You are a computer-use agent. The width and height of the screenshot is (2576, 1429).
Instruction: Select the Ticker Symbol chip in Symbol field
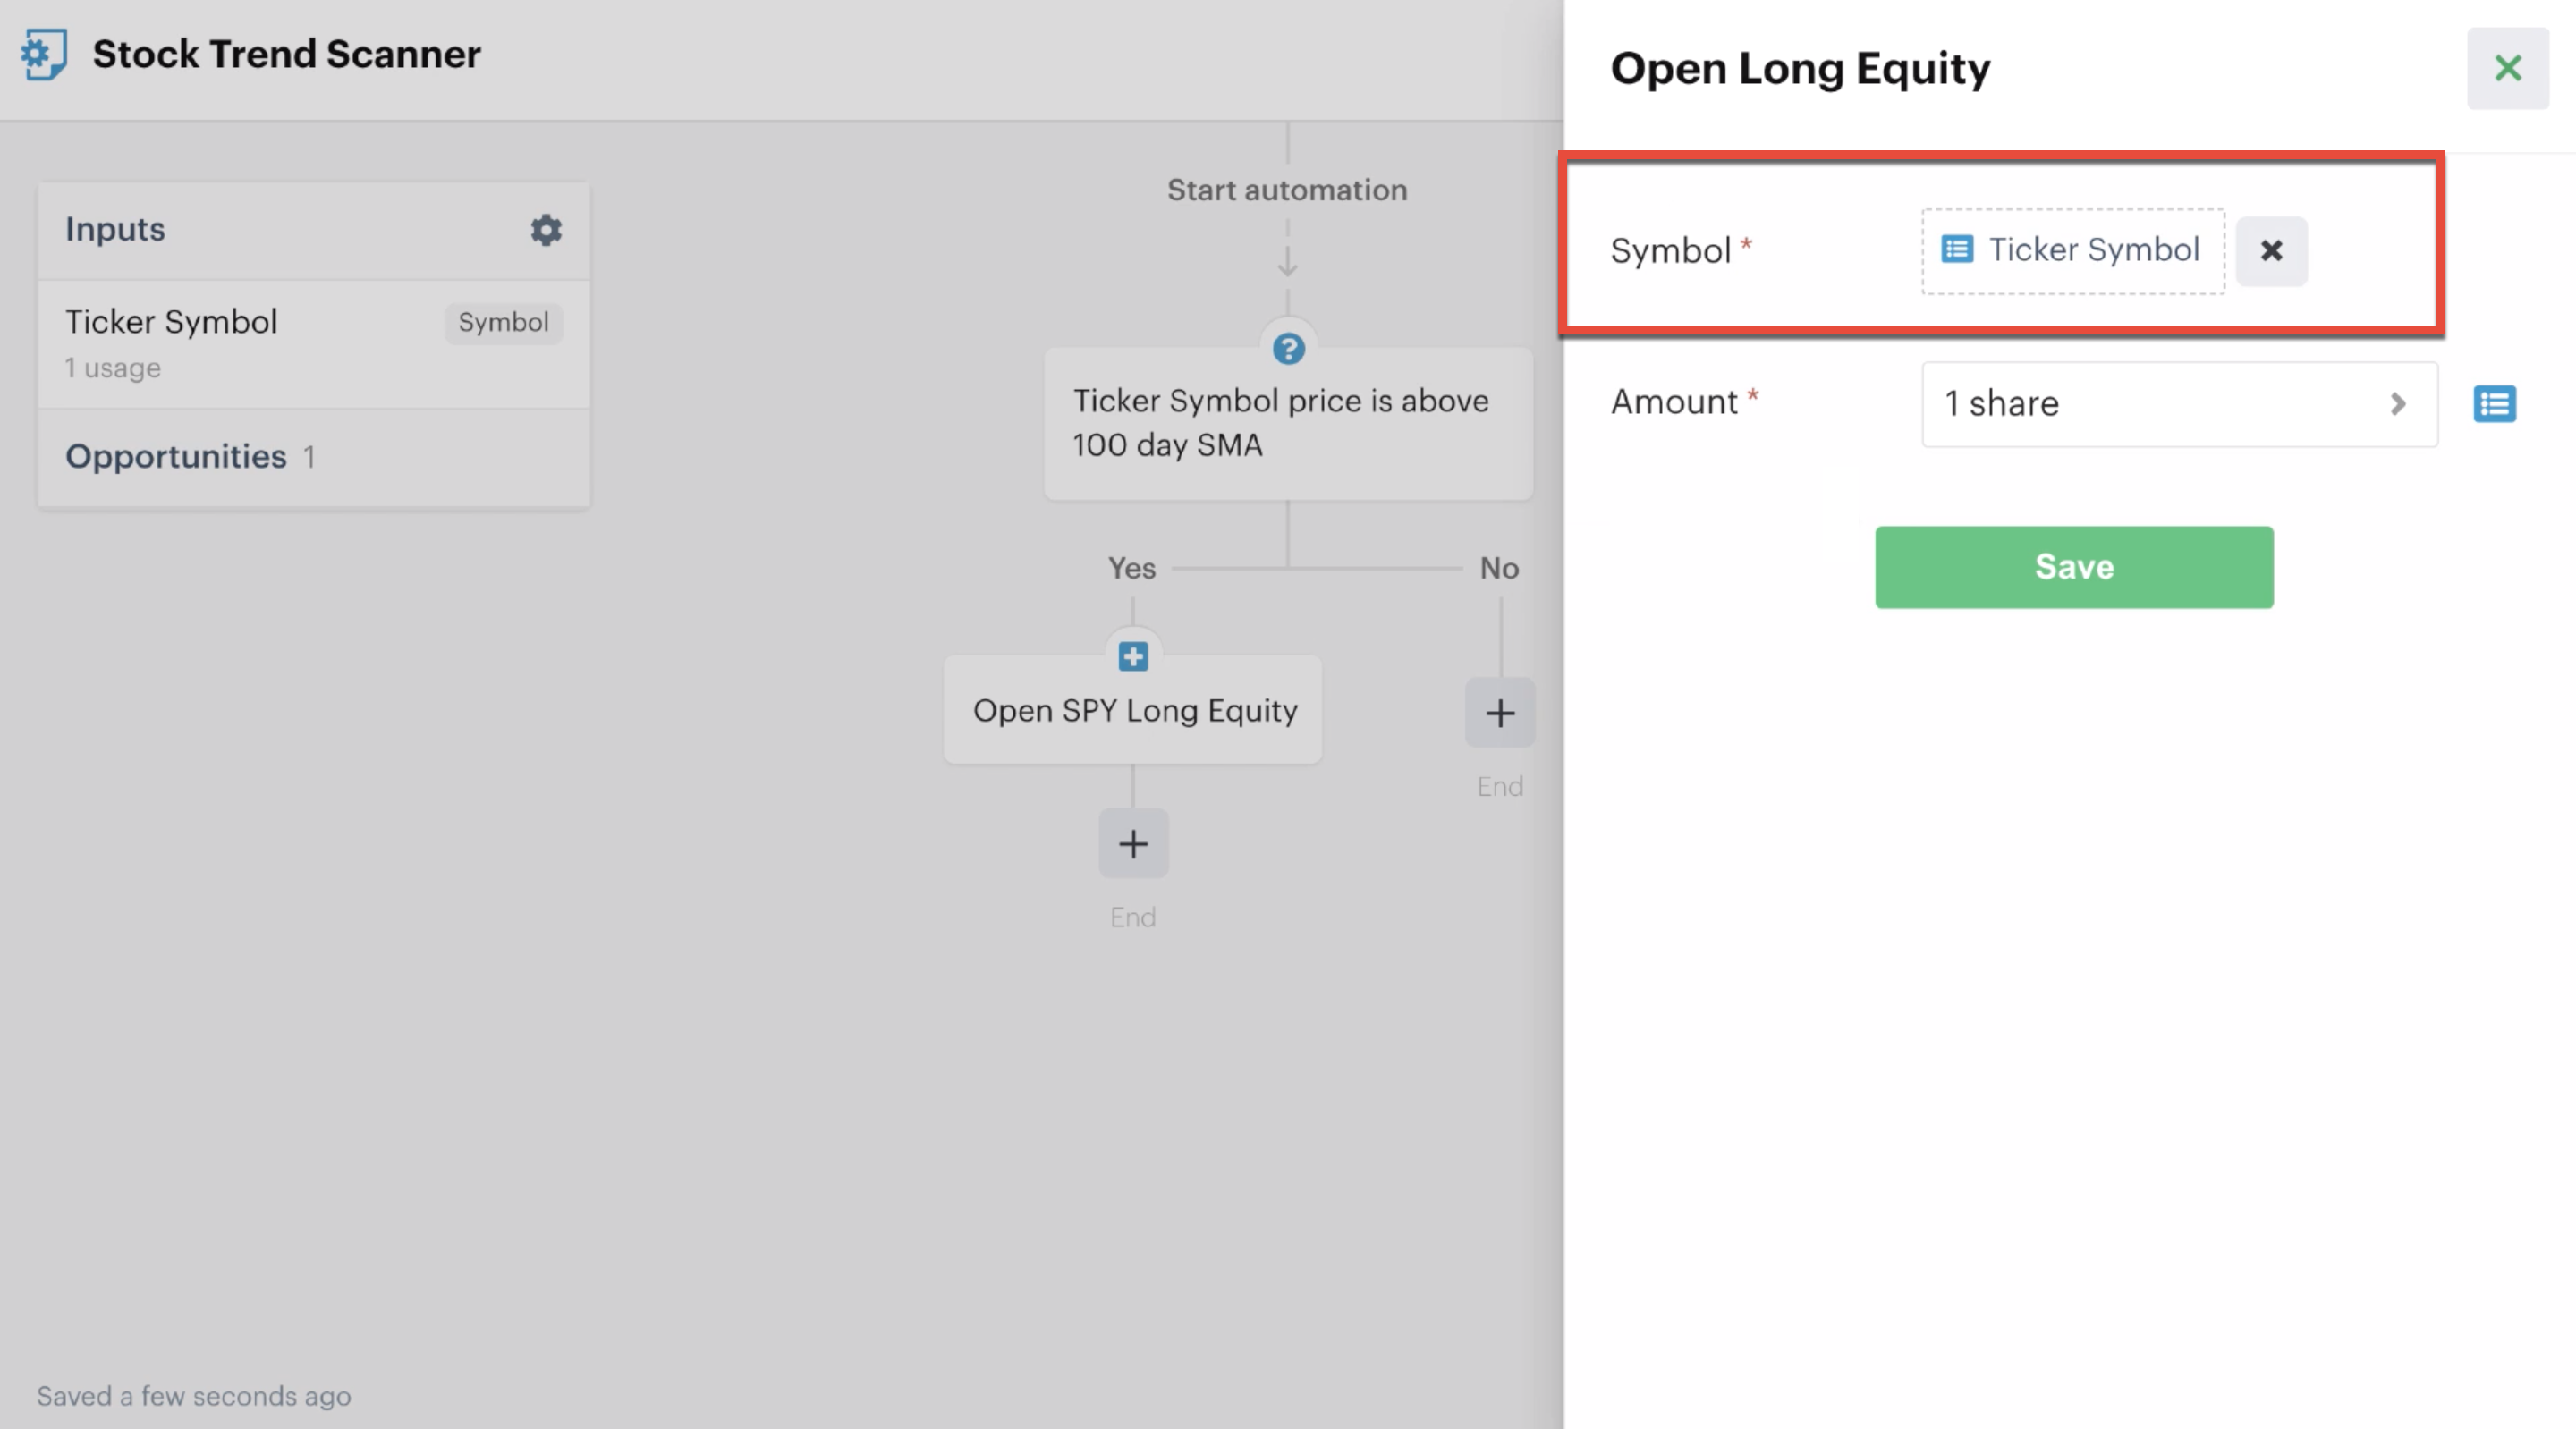coord(2073,251)
